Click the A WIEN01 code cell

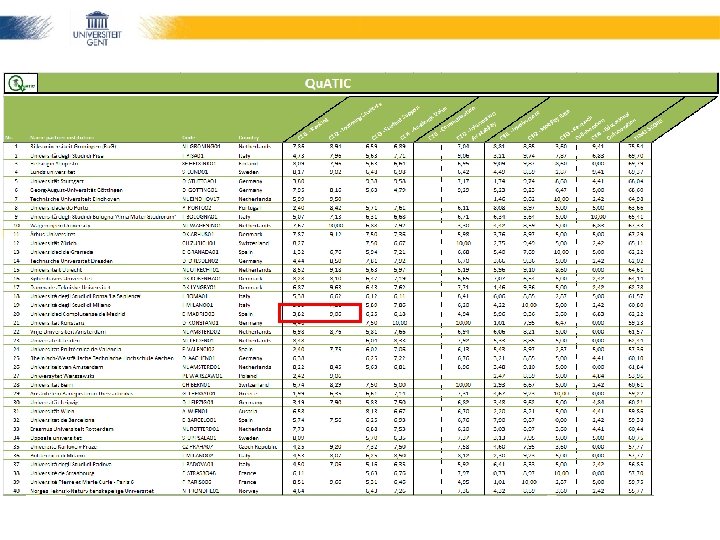[x=195, y=411]
